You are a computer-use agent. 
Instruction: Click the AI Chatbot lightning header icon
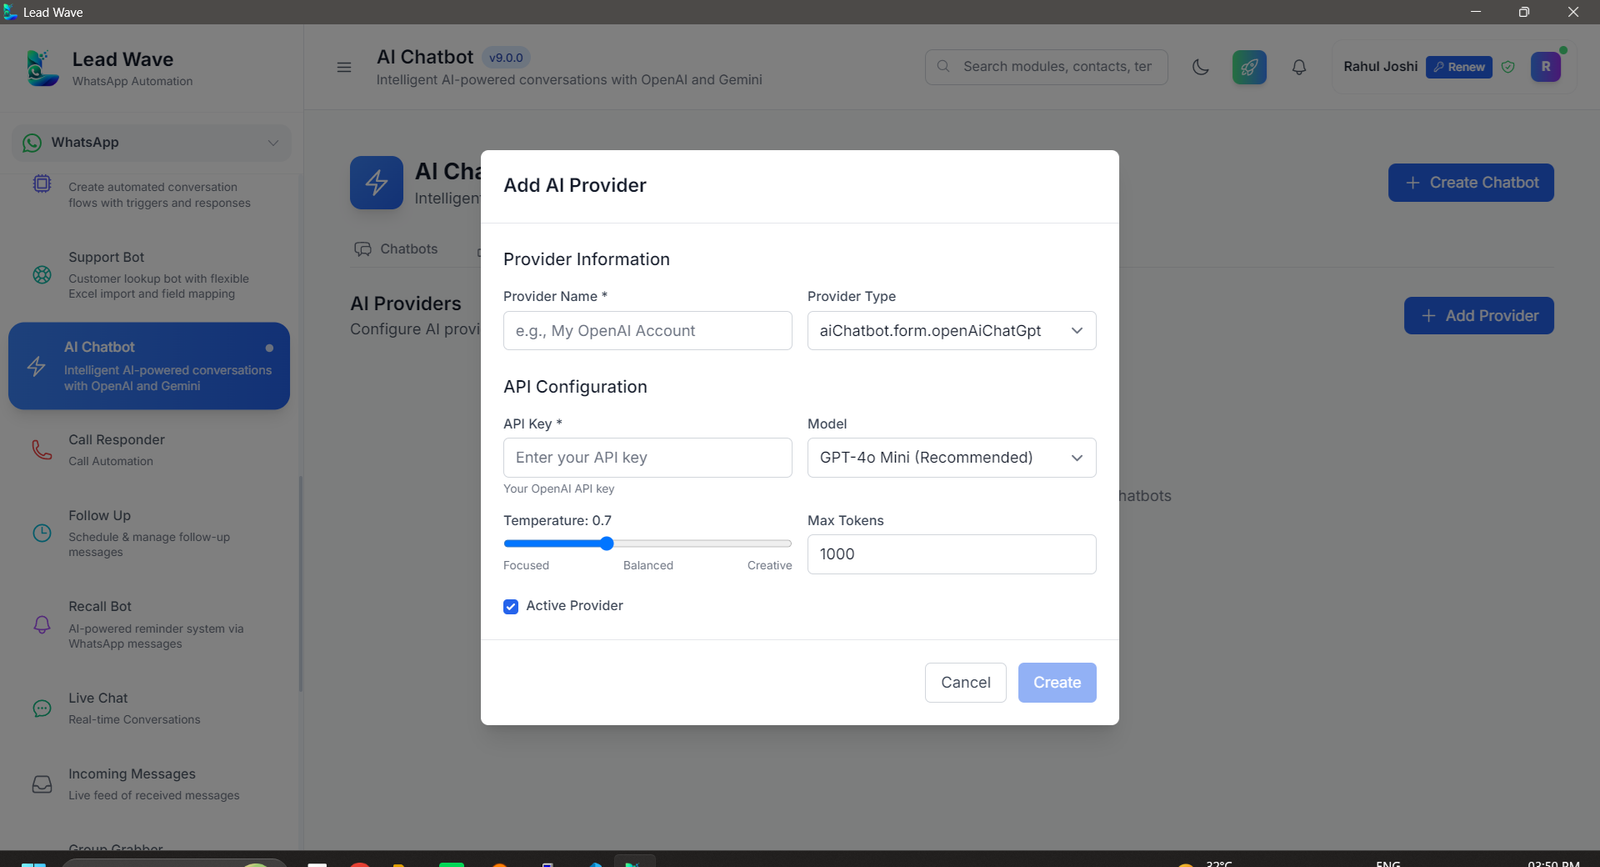pos(377,183)
